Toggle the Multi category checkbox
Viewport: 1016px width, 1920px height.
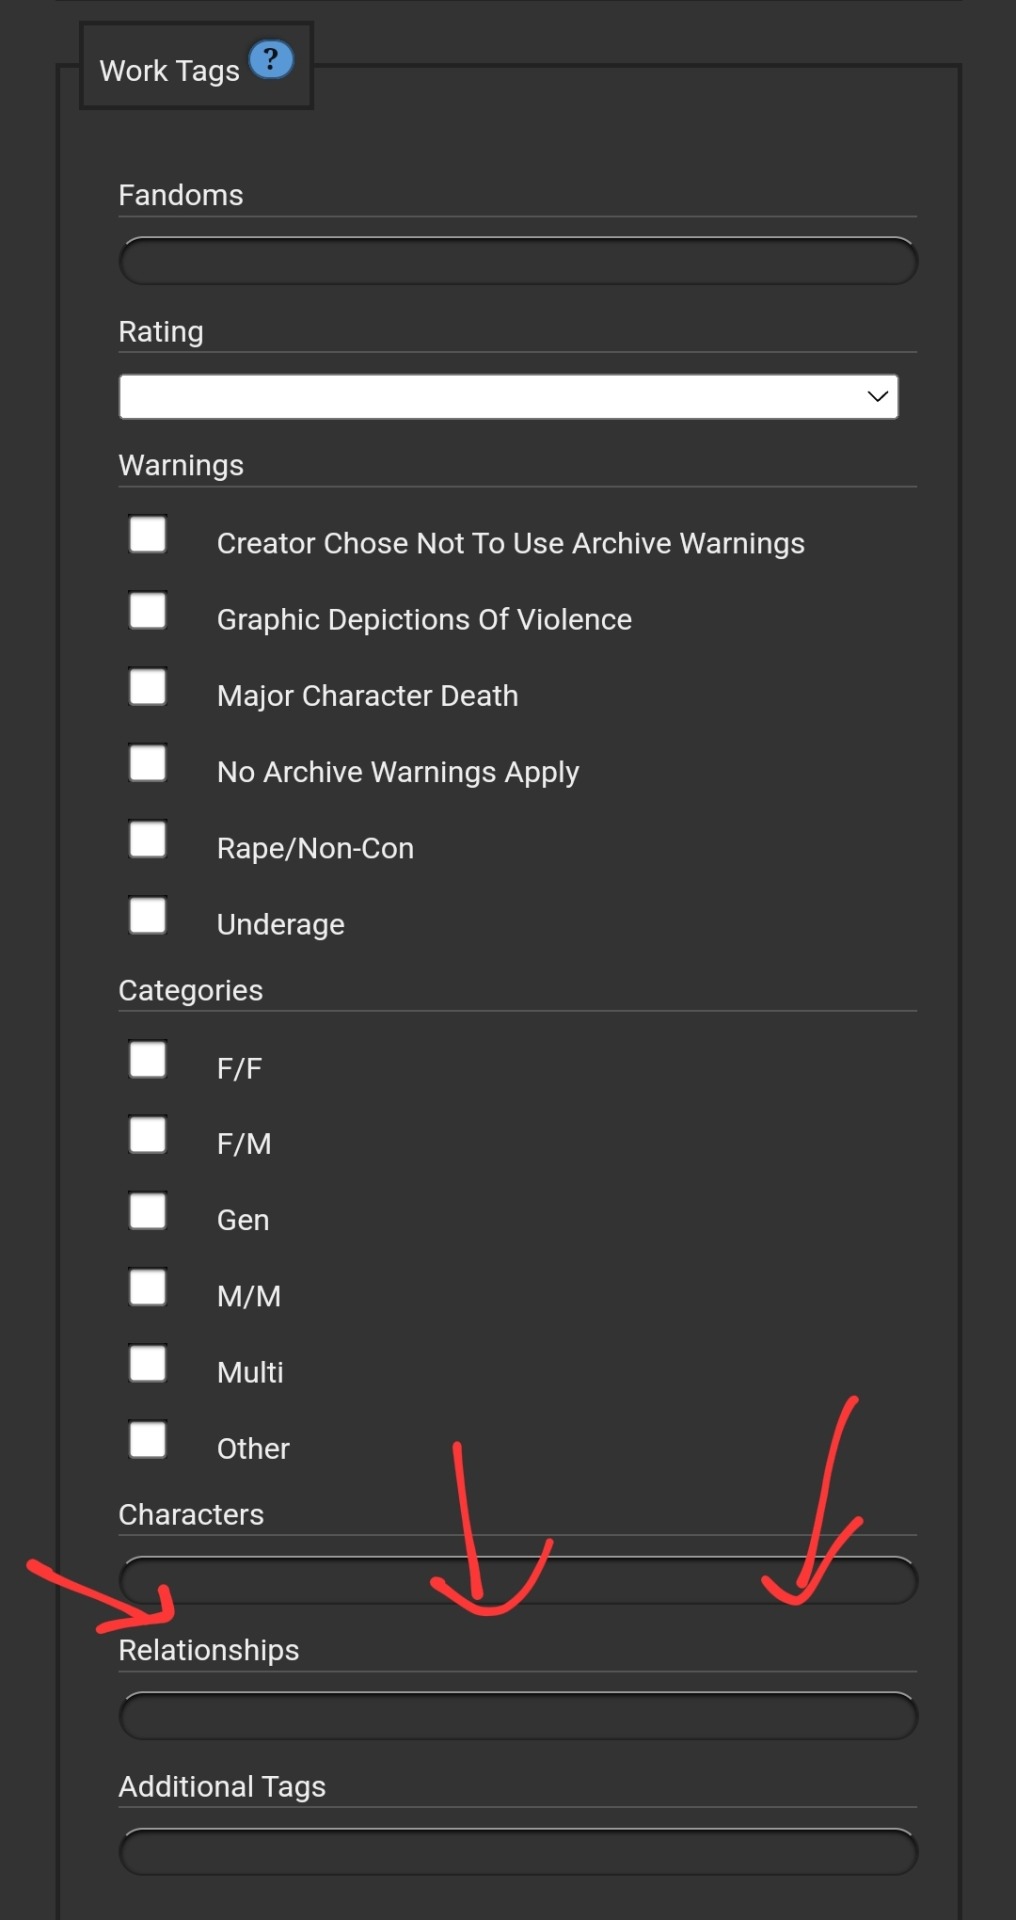[148, 1364]
